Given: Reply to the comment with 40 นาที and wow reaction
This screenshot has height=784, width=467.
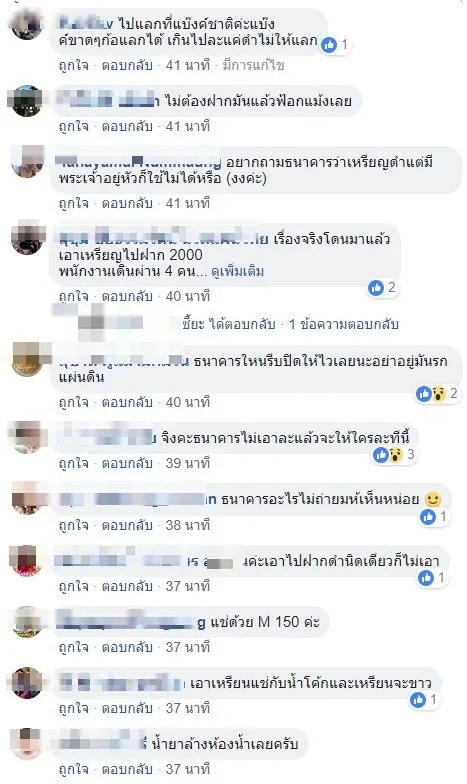Looking at the screenshot, I should (x=127, y=402).
